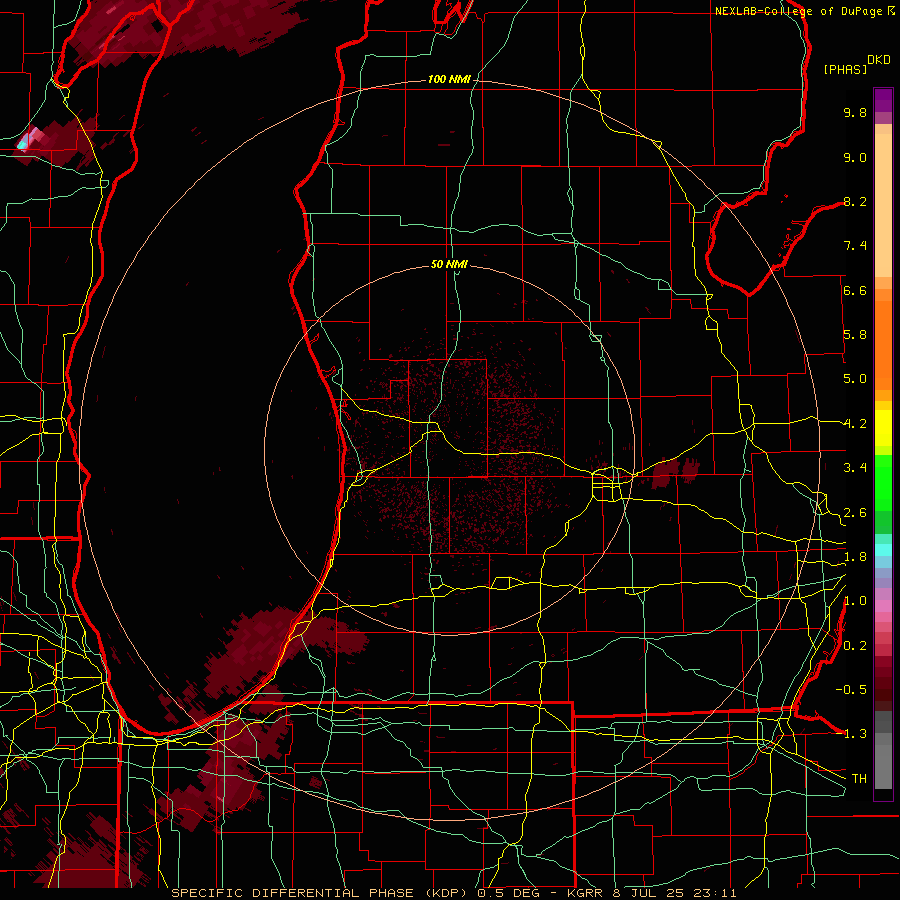Click the KGRR 8 JUL 25 23:11 timestamp
The image size is (900, 900).
(x=651, y=893)
